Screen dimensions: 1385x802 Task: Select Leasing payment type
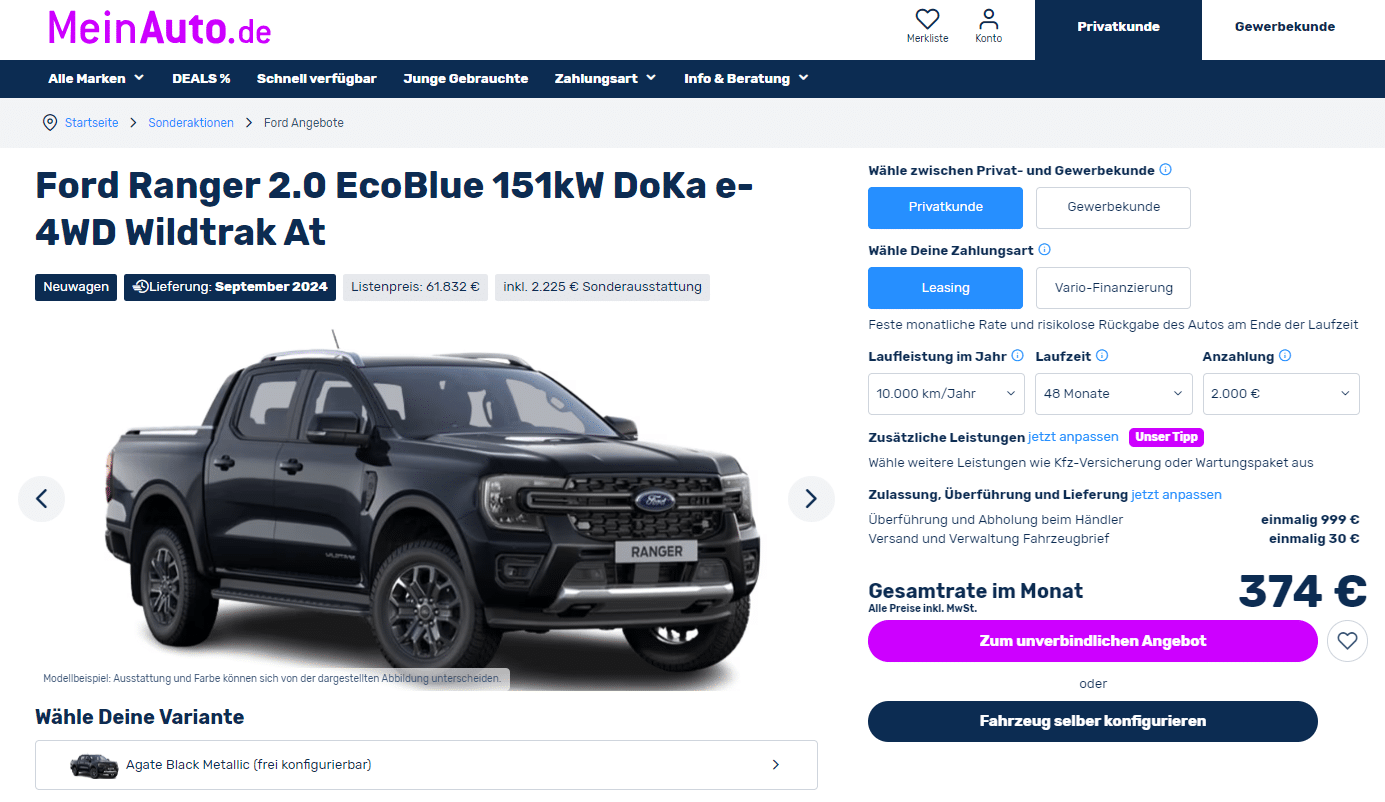[945, 288]
